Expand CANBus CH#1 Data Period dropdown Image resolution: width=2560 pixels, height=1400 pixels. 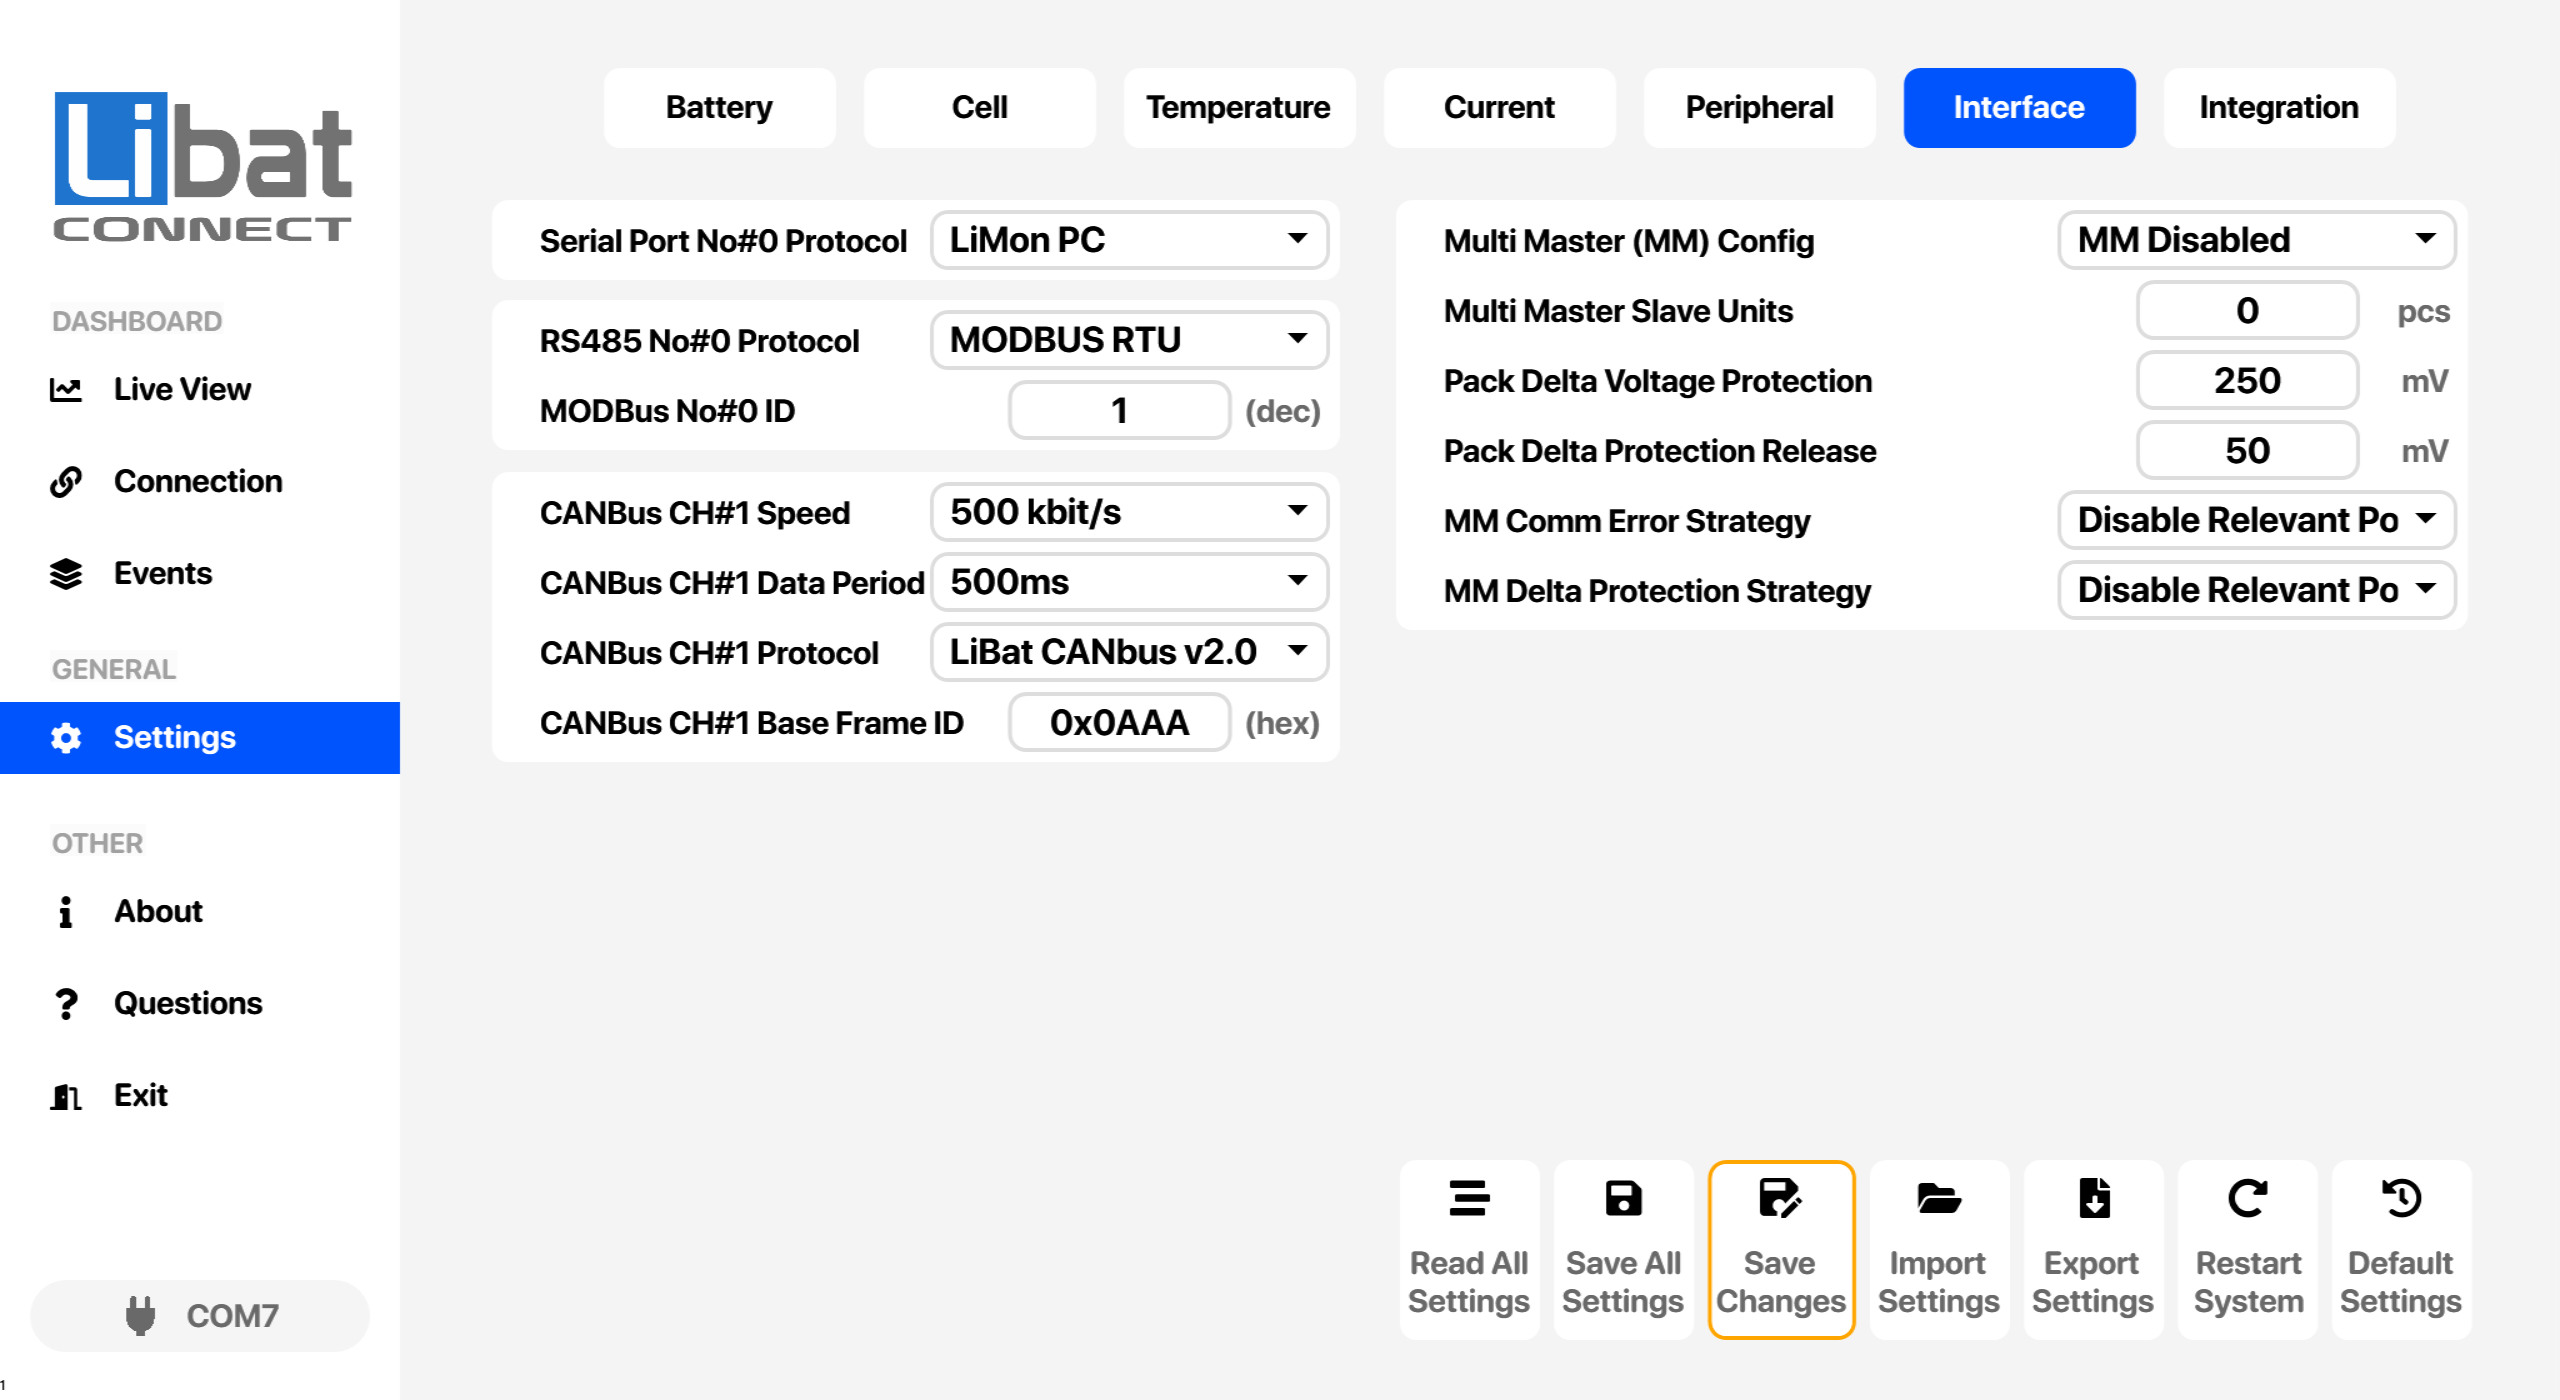1129,582
